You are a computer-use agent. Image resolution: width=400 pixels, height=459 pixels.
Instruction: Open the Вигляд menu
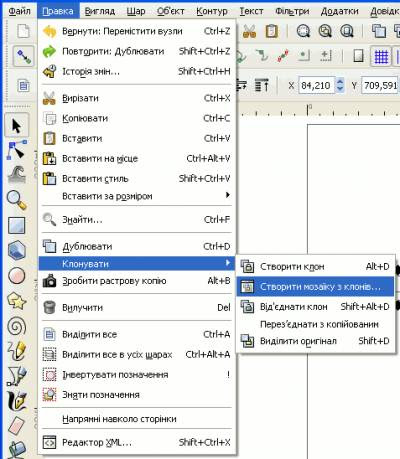point(100,11)
